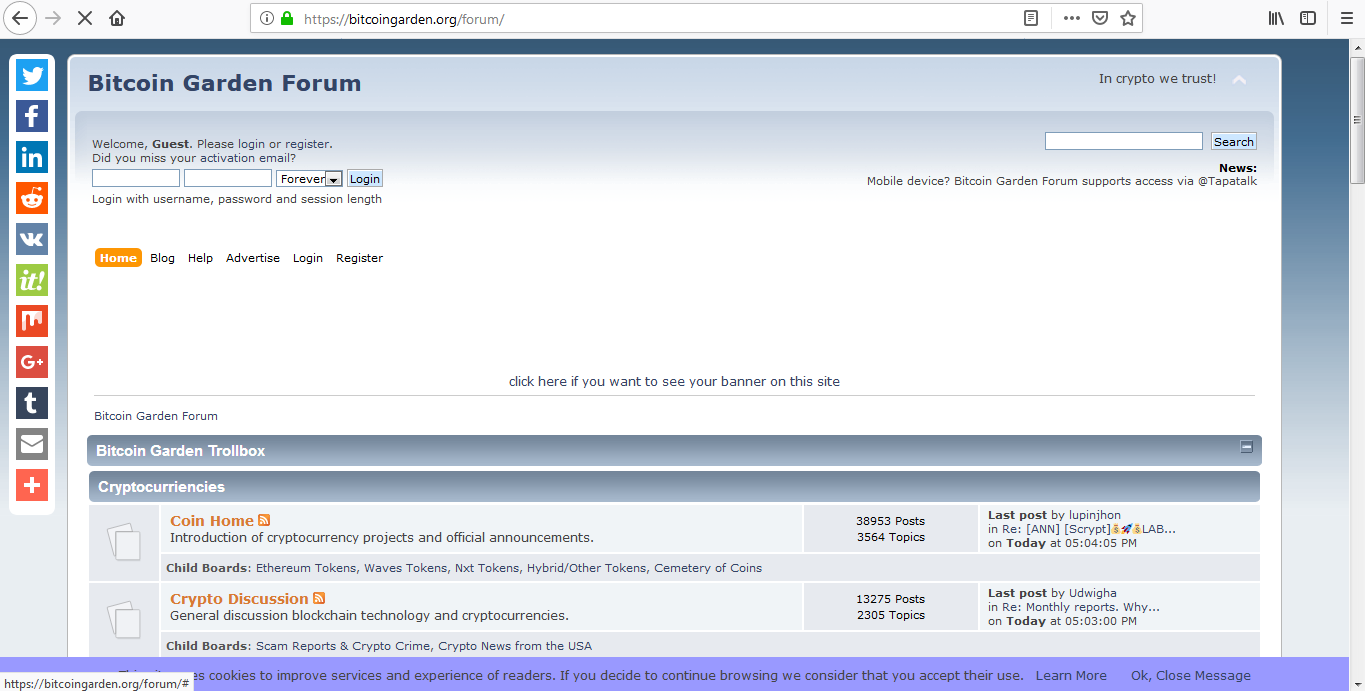Open Login menu item
Viewport: 1365px width, 691px height.
[x=308, y=258]
